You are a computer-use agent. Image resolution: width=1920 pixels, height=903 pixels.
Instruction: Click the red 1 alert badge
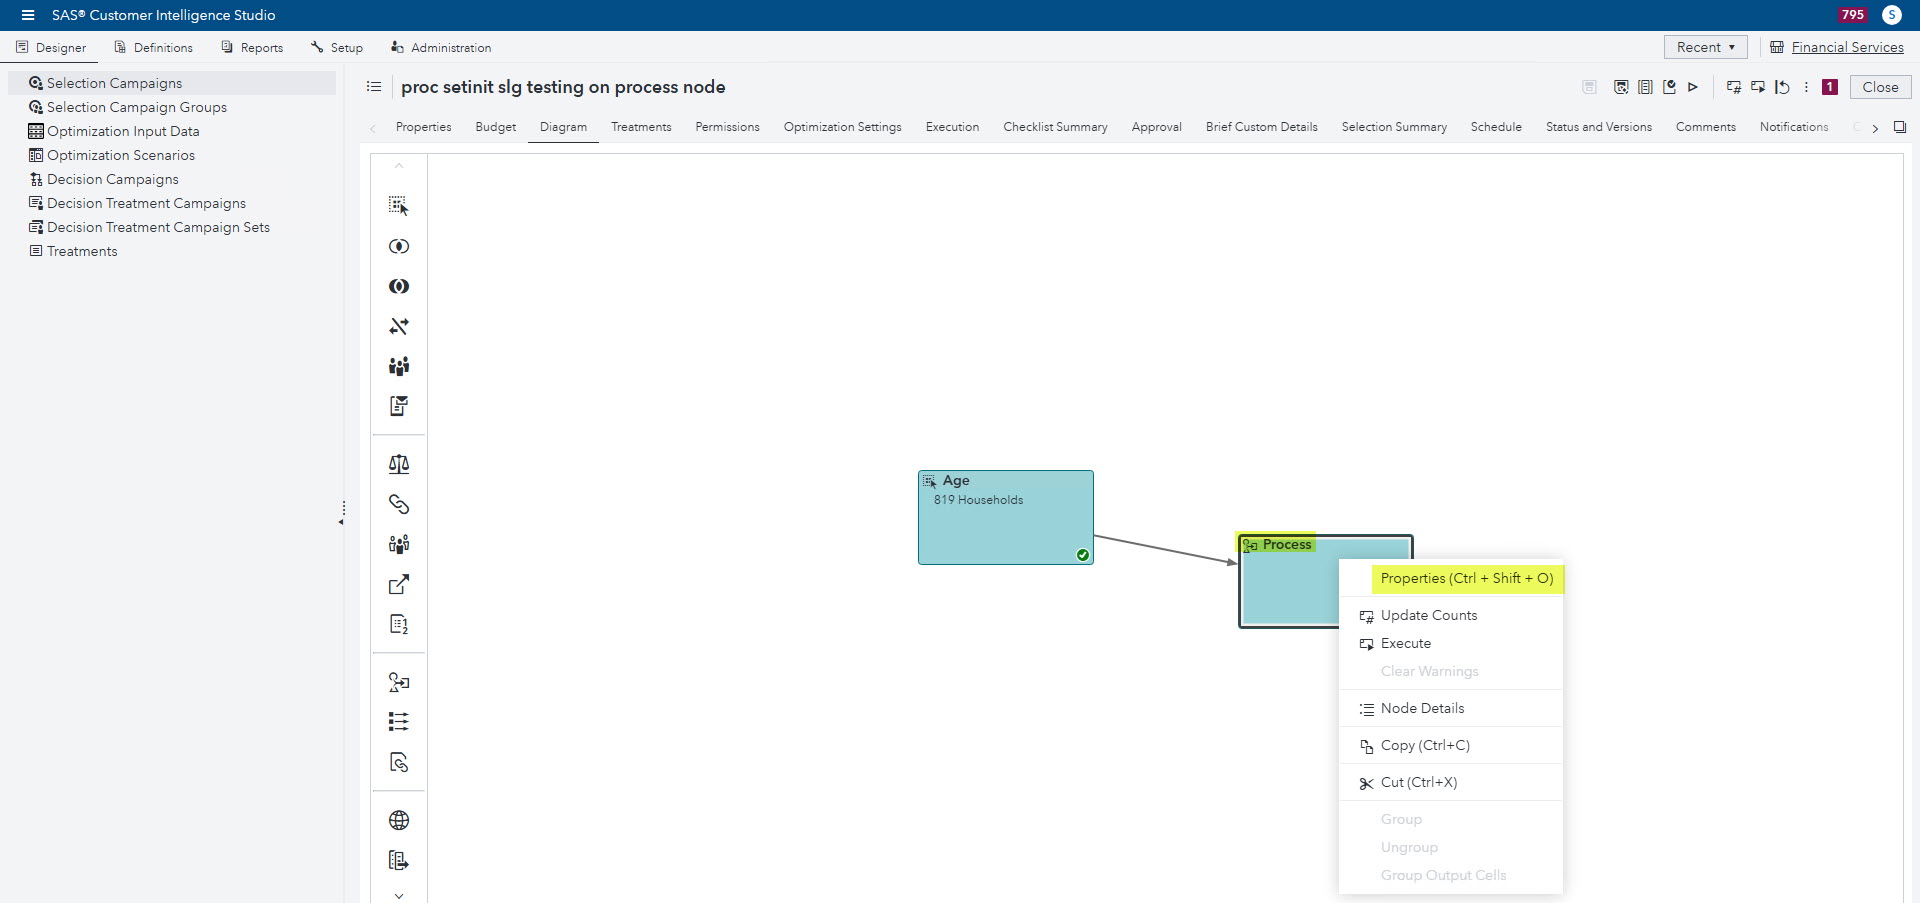1830,87
